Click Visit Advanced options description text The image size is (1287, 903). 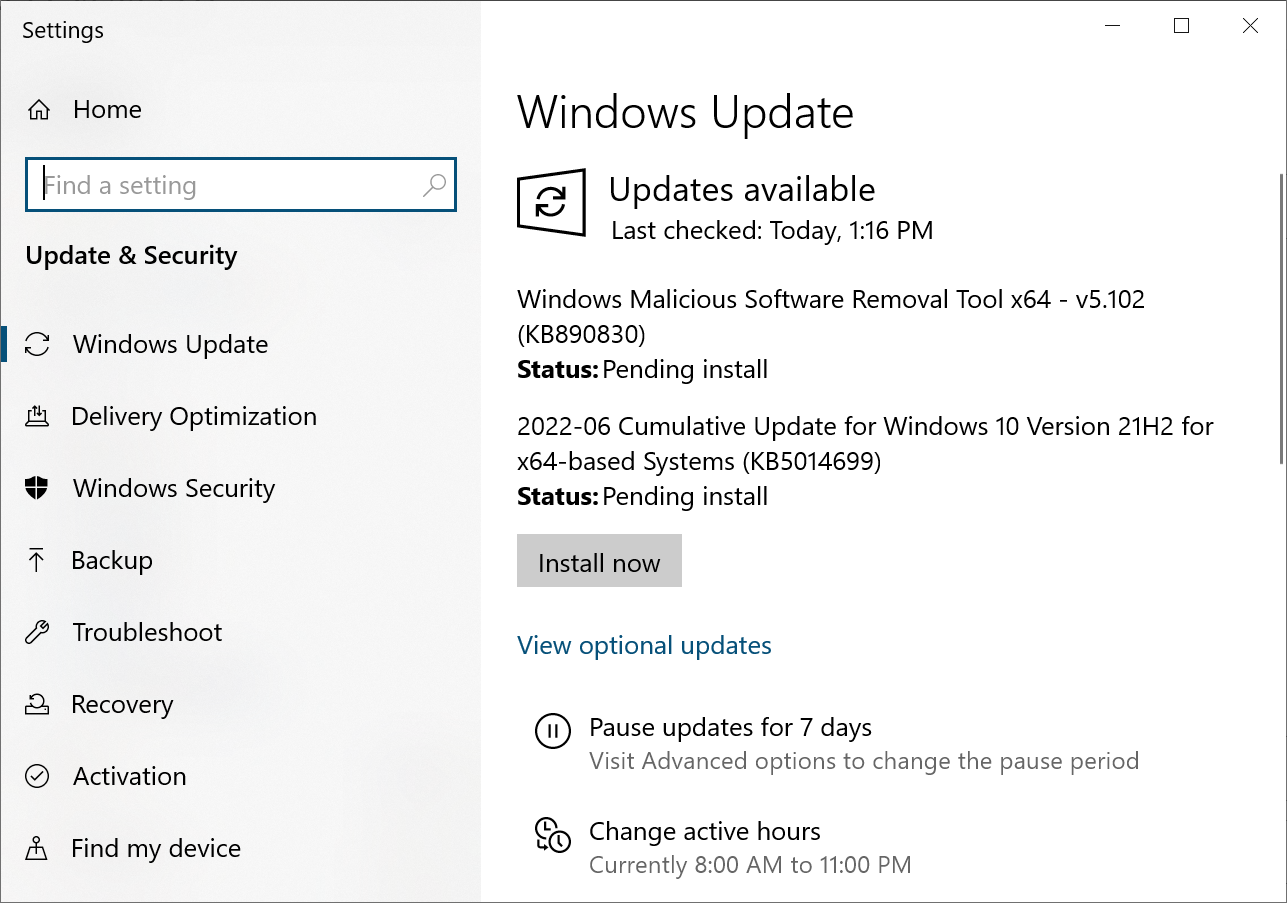864,761
